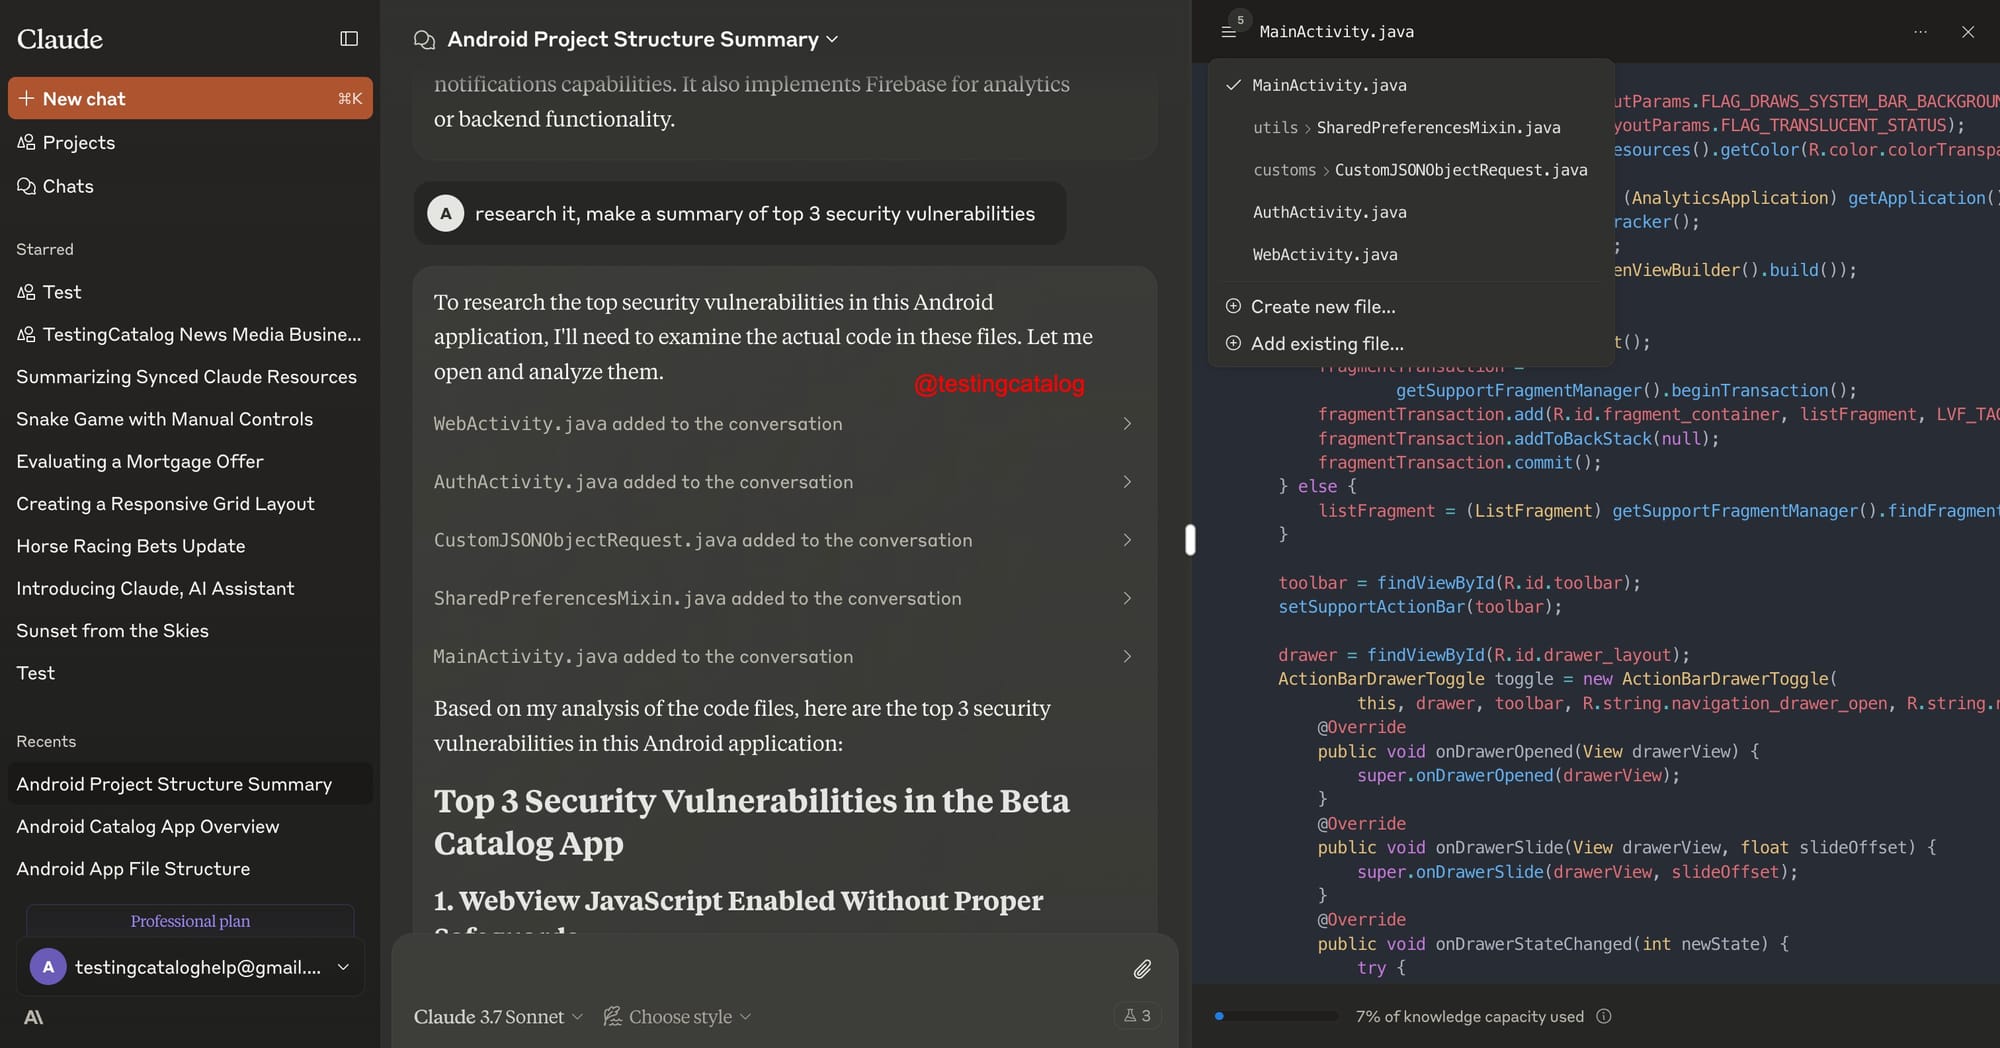Select AuthActivity.java in the file menu

point(1411,212)
